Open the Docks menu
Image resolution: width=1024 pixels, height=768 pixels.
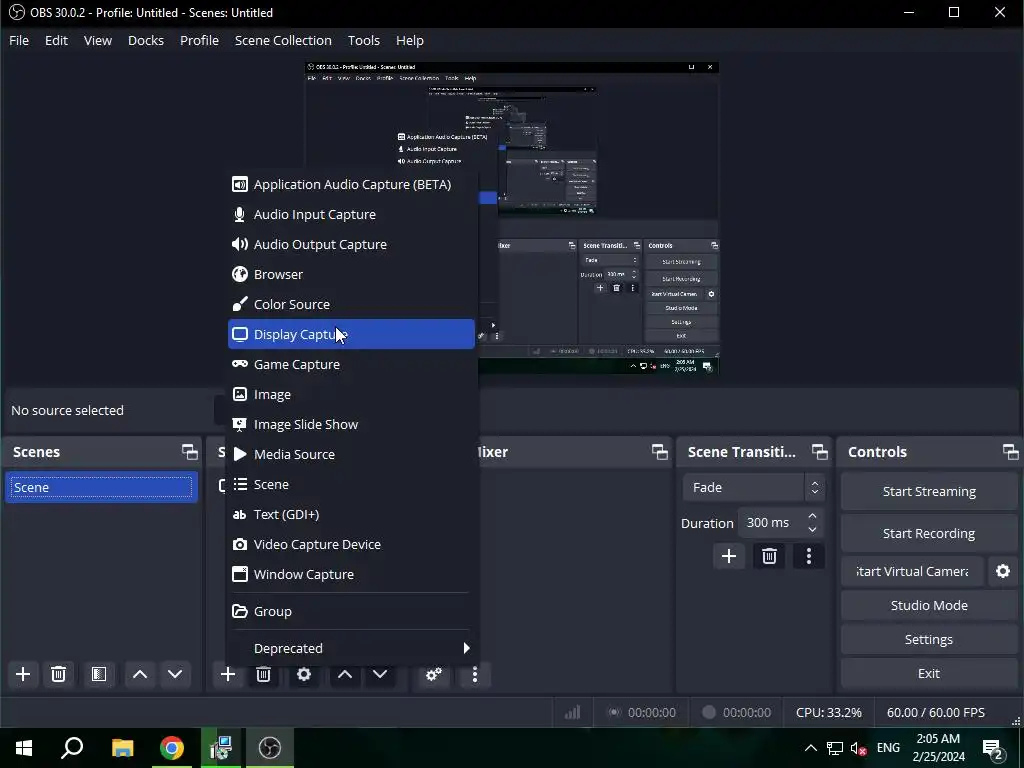coord(146,40)
